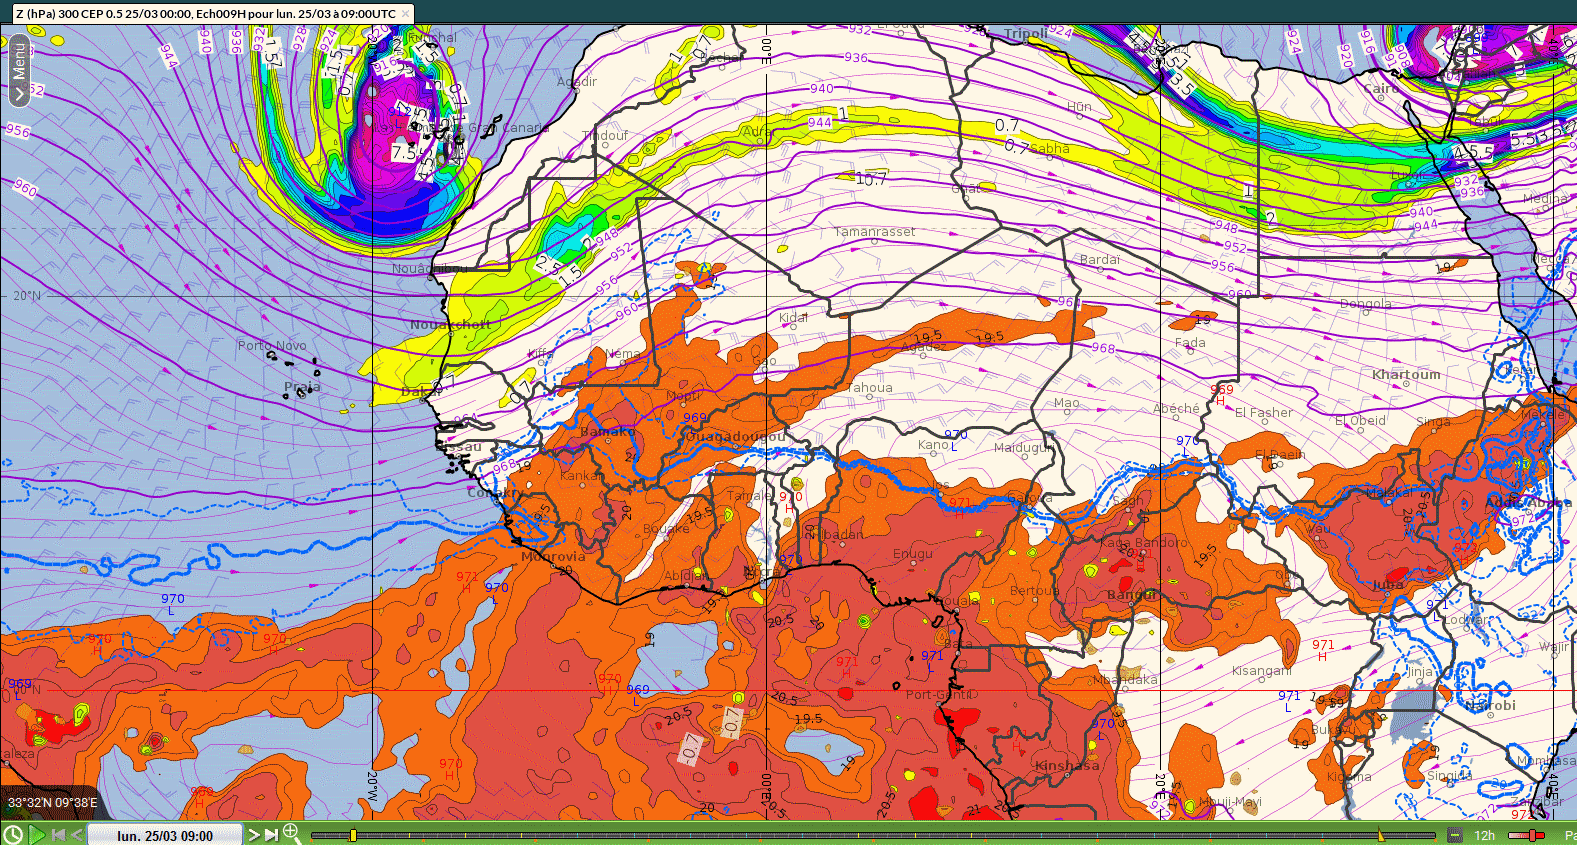Viewport: 1577px width, 845px height.
Task: Click the Port-Gentil city label
Action: pyautogui.click(x=940, y=694)
